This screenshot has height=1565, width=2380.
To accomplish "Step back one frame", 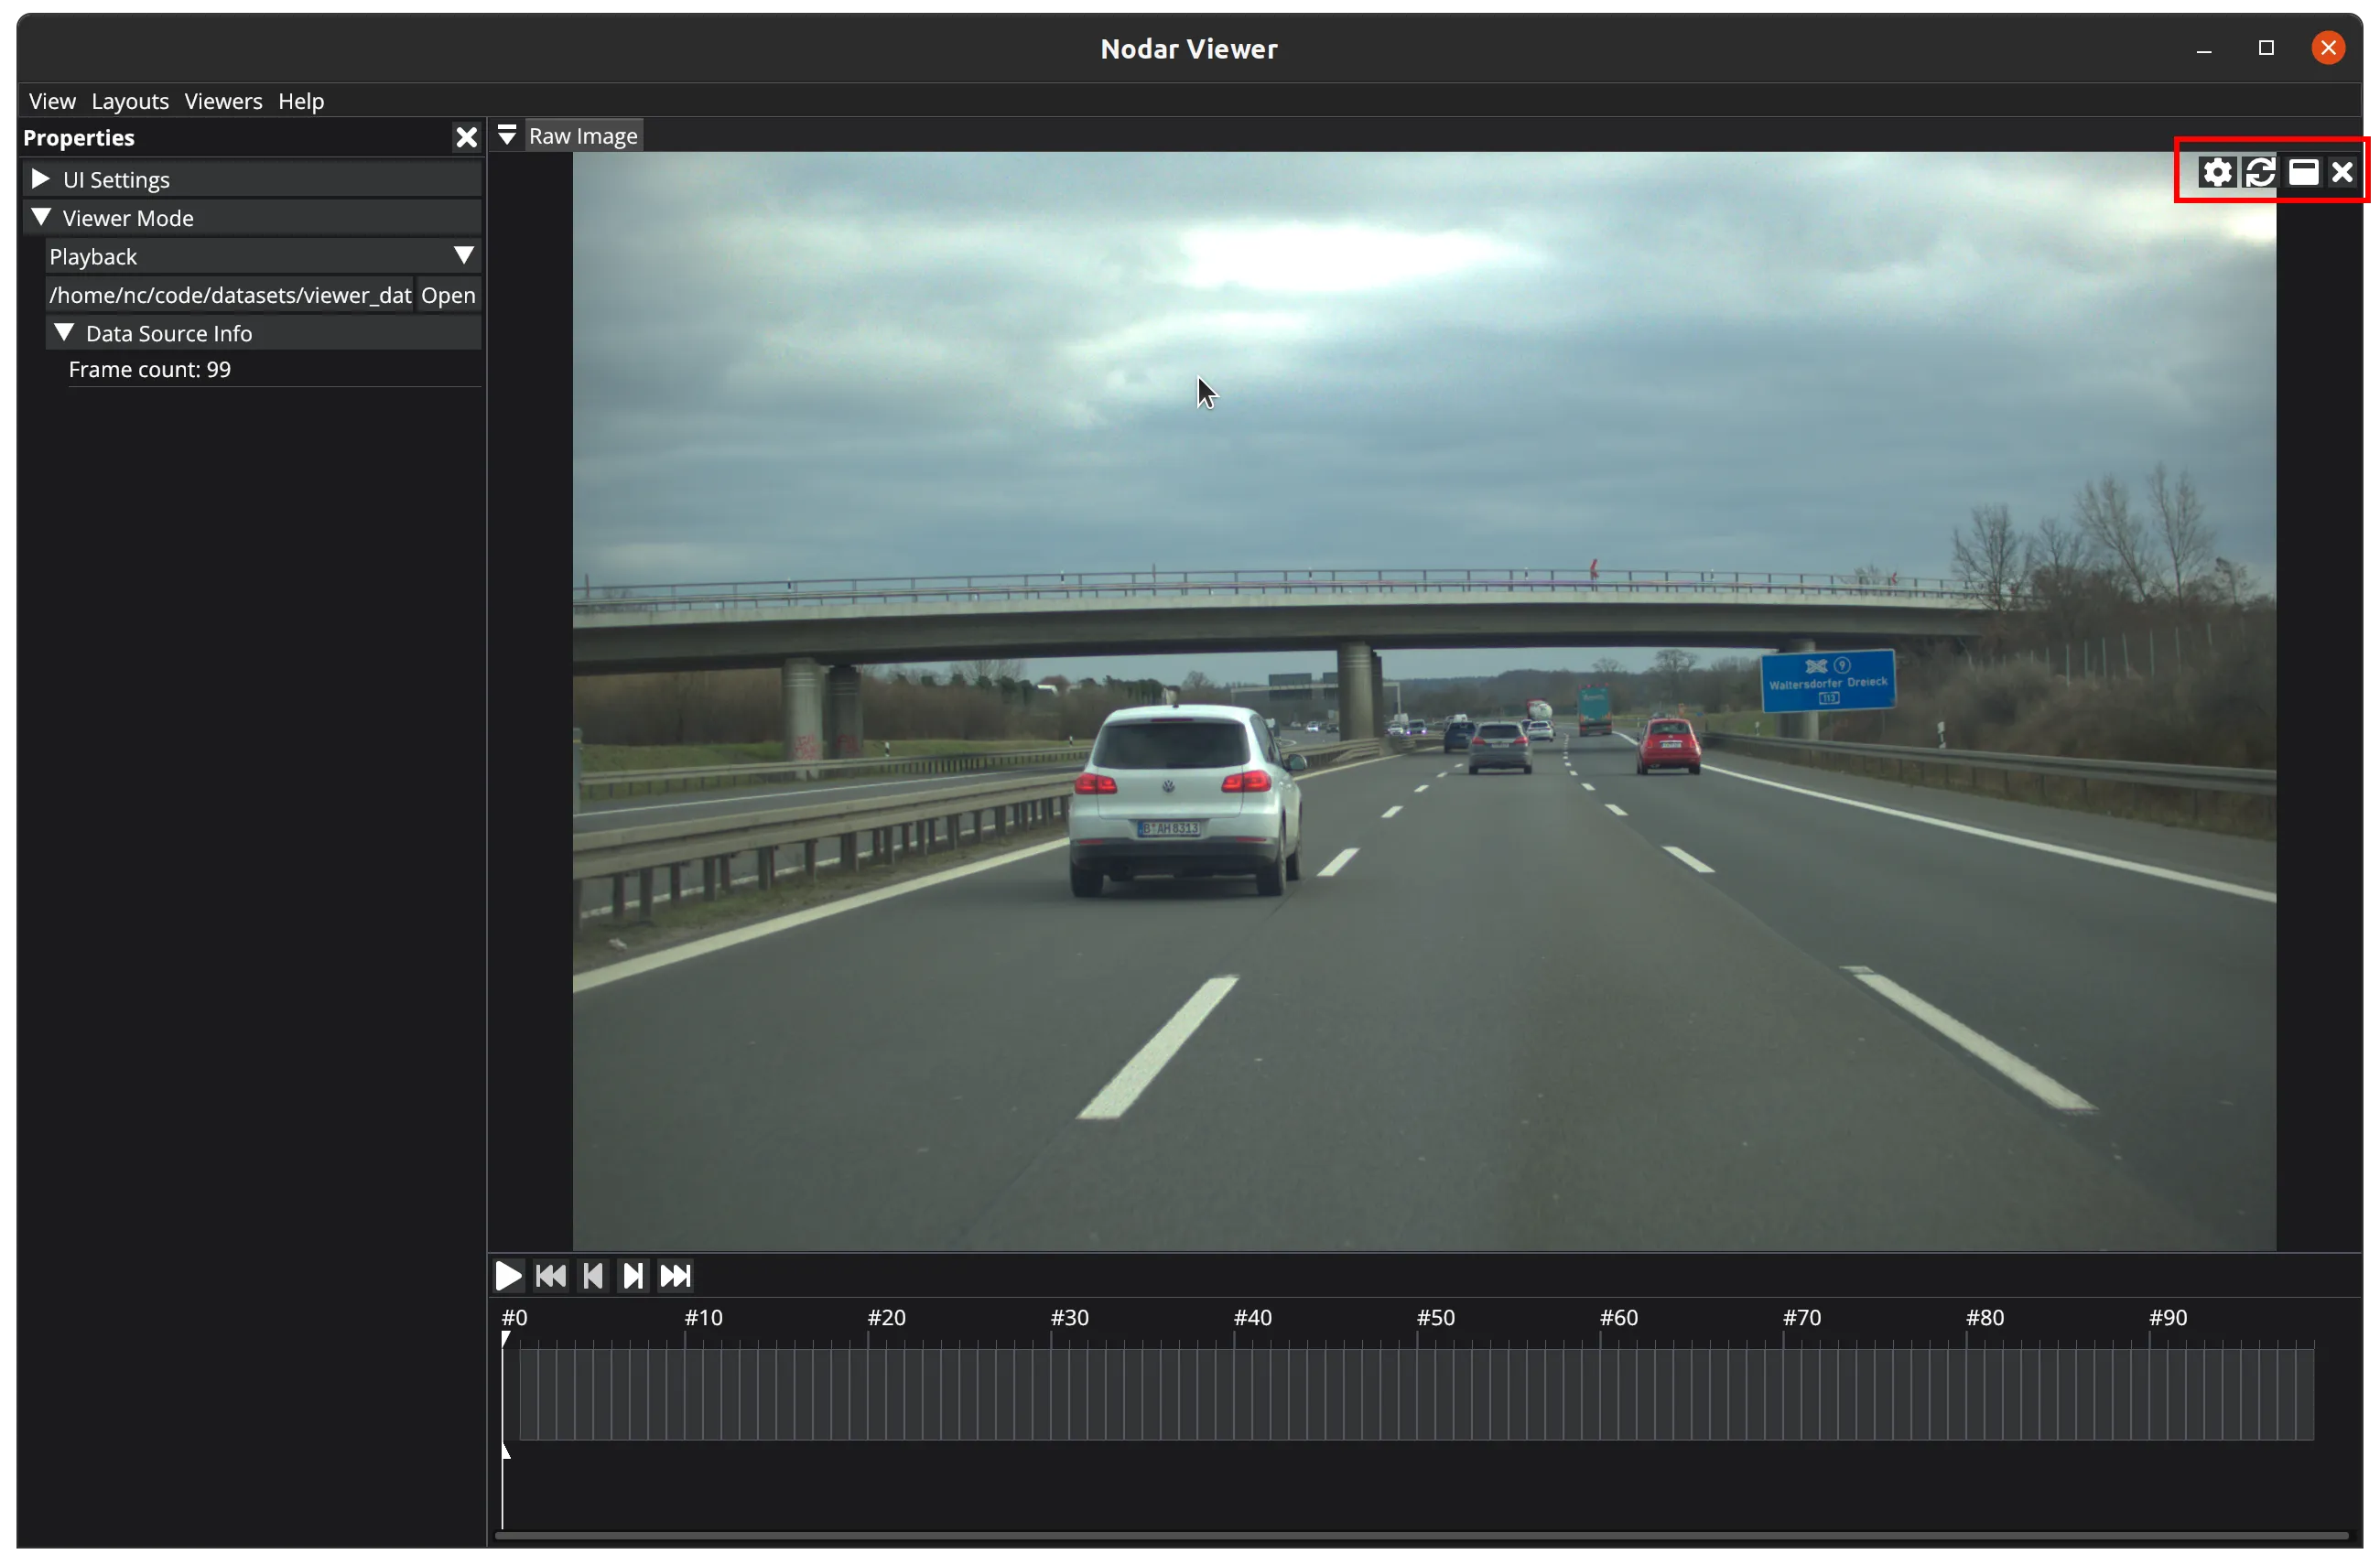I will coord(592,1276).
